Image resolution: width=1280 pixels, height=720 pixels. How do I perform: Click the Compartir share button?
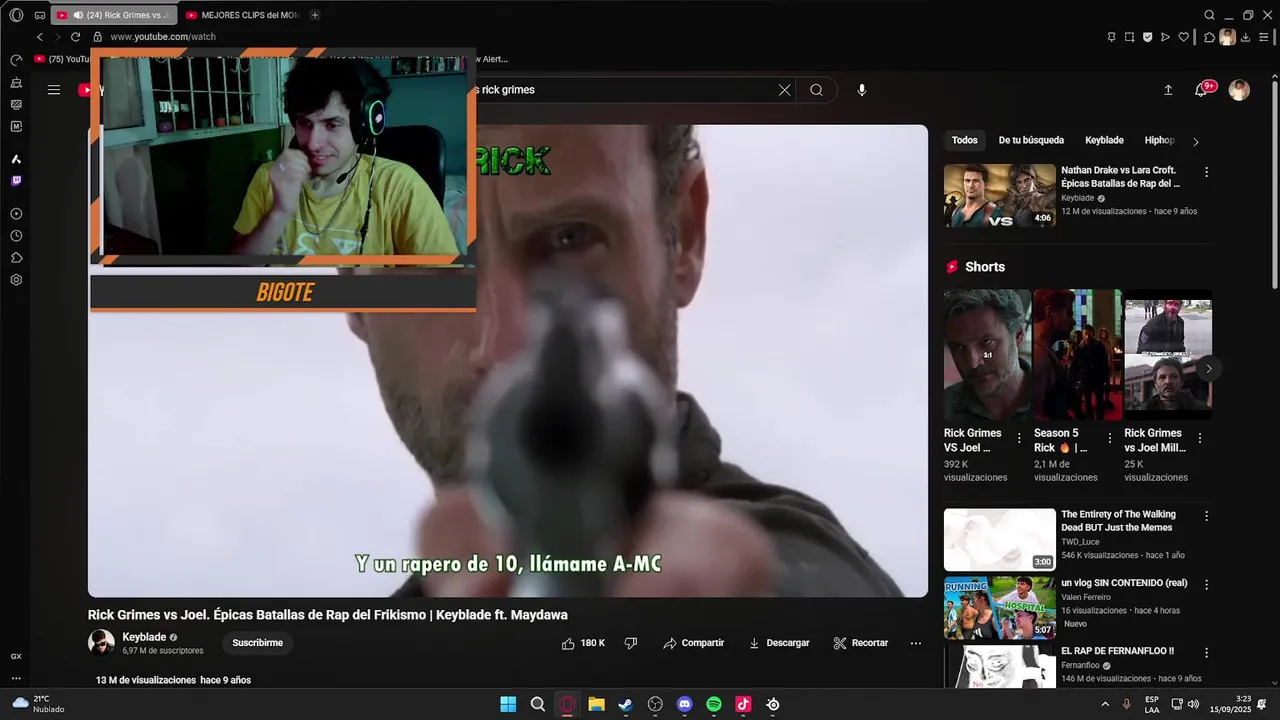coord(693,643)
